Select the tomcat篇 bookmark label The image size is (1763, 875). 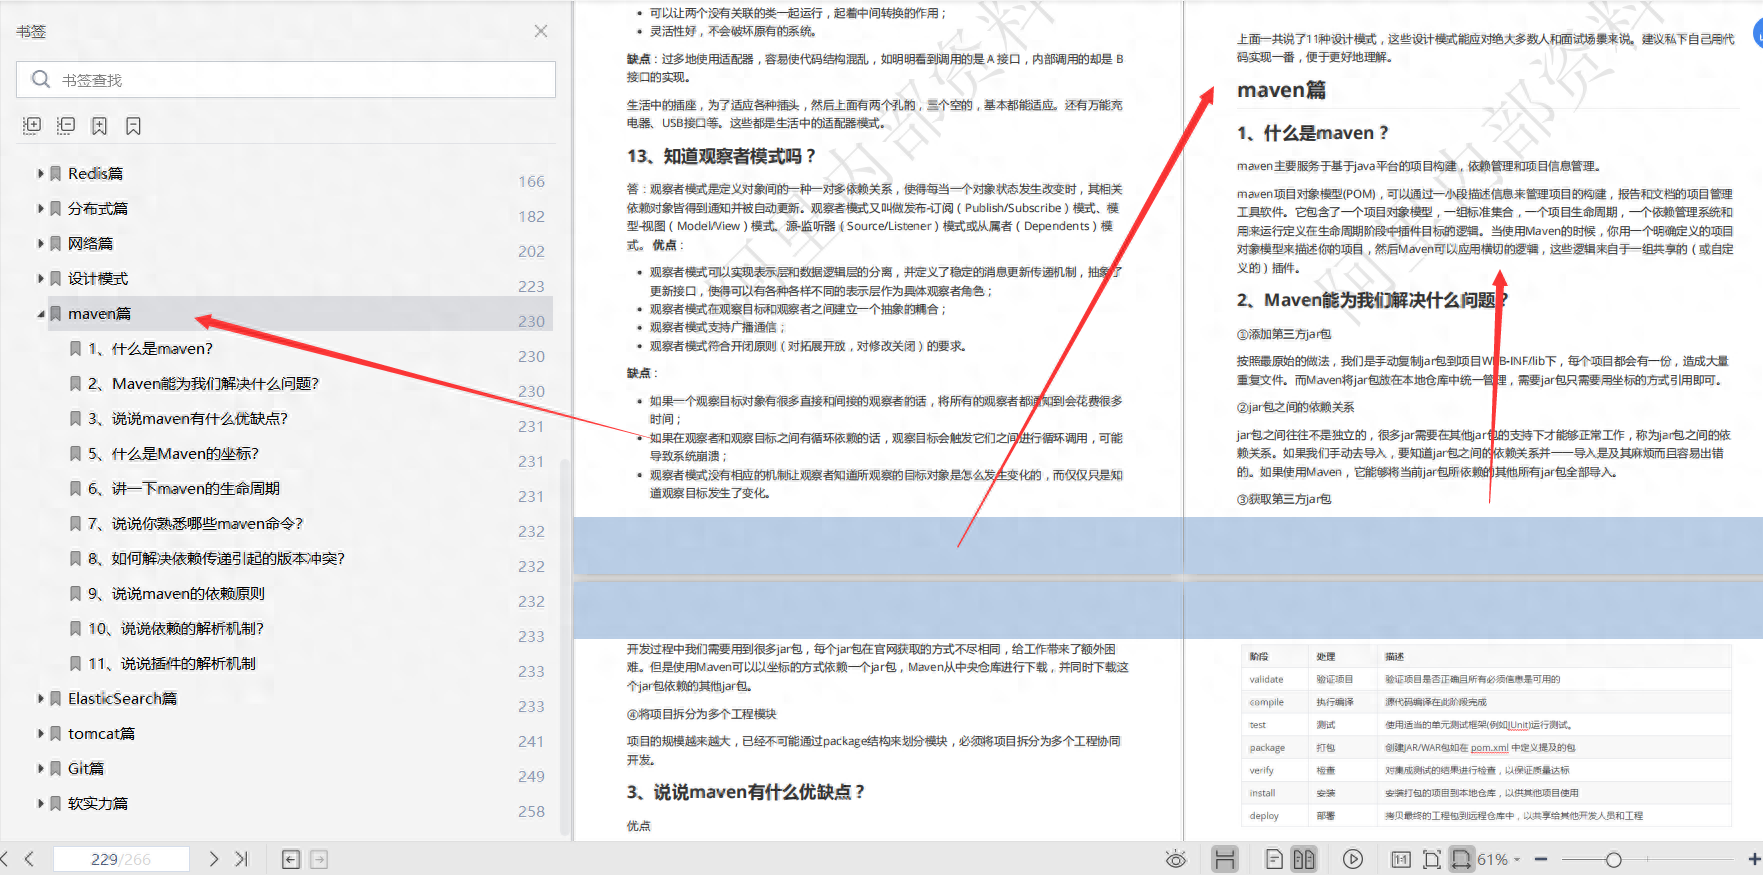tap(101, 733)
